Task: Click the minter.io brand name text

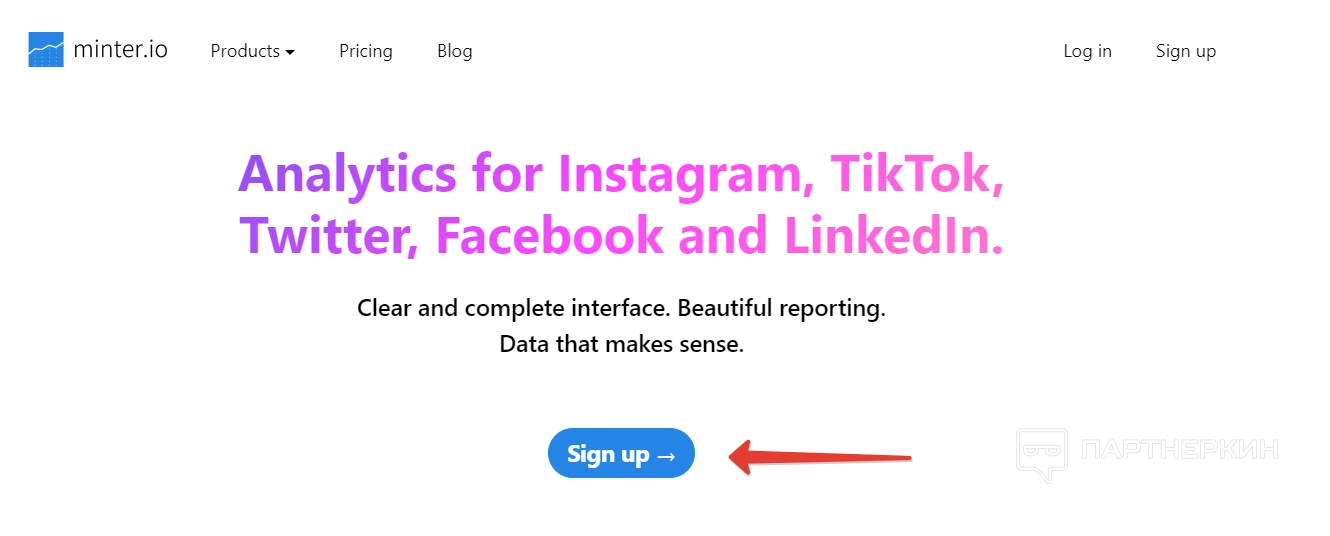Action: tap(120, 50)
